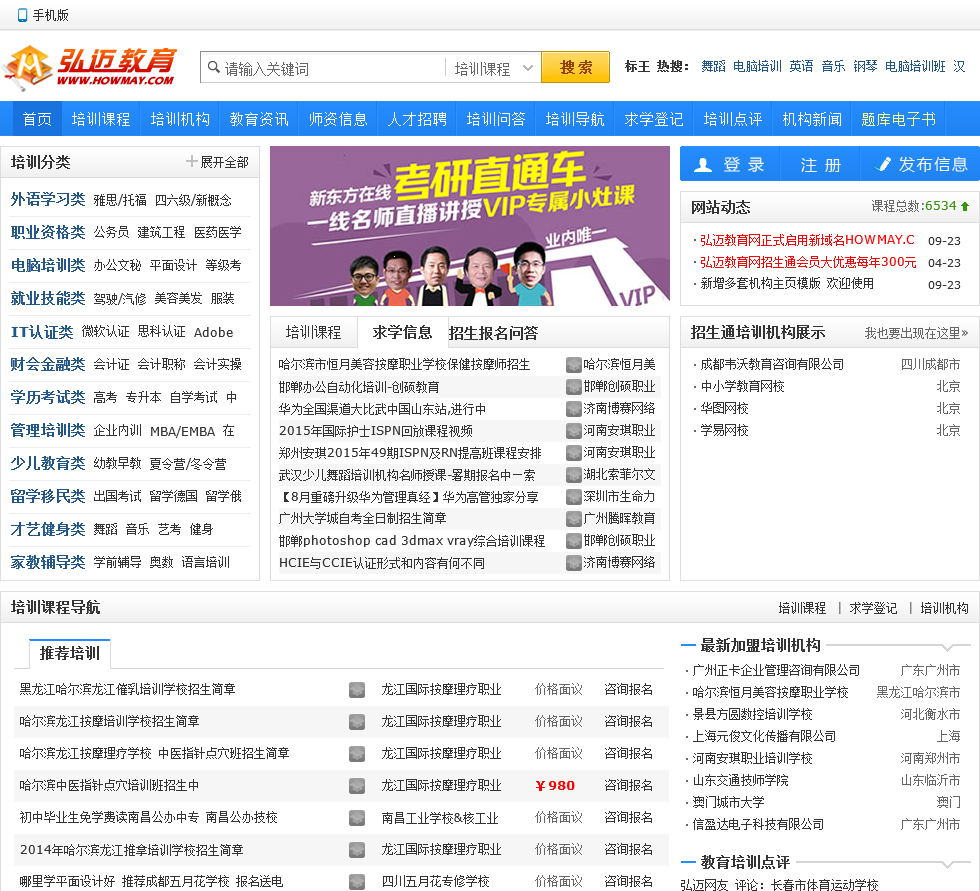The height and width of the screenshot is (891, 980).
Task: Open the 管理培训类 category
Action: pos(48,430)
